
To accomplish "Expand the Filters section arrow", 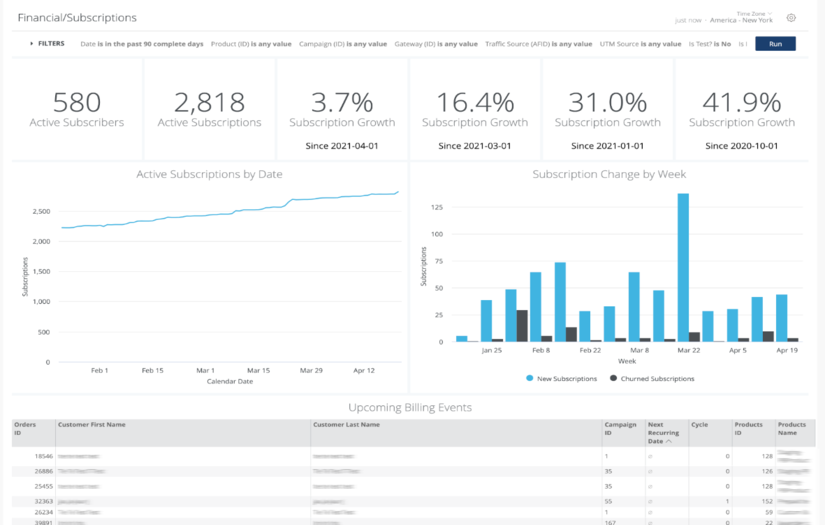I will pyautogui.click(x=32, y=44).
